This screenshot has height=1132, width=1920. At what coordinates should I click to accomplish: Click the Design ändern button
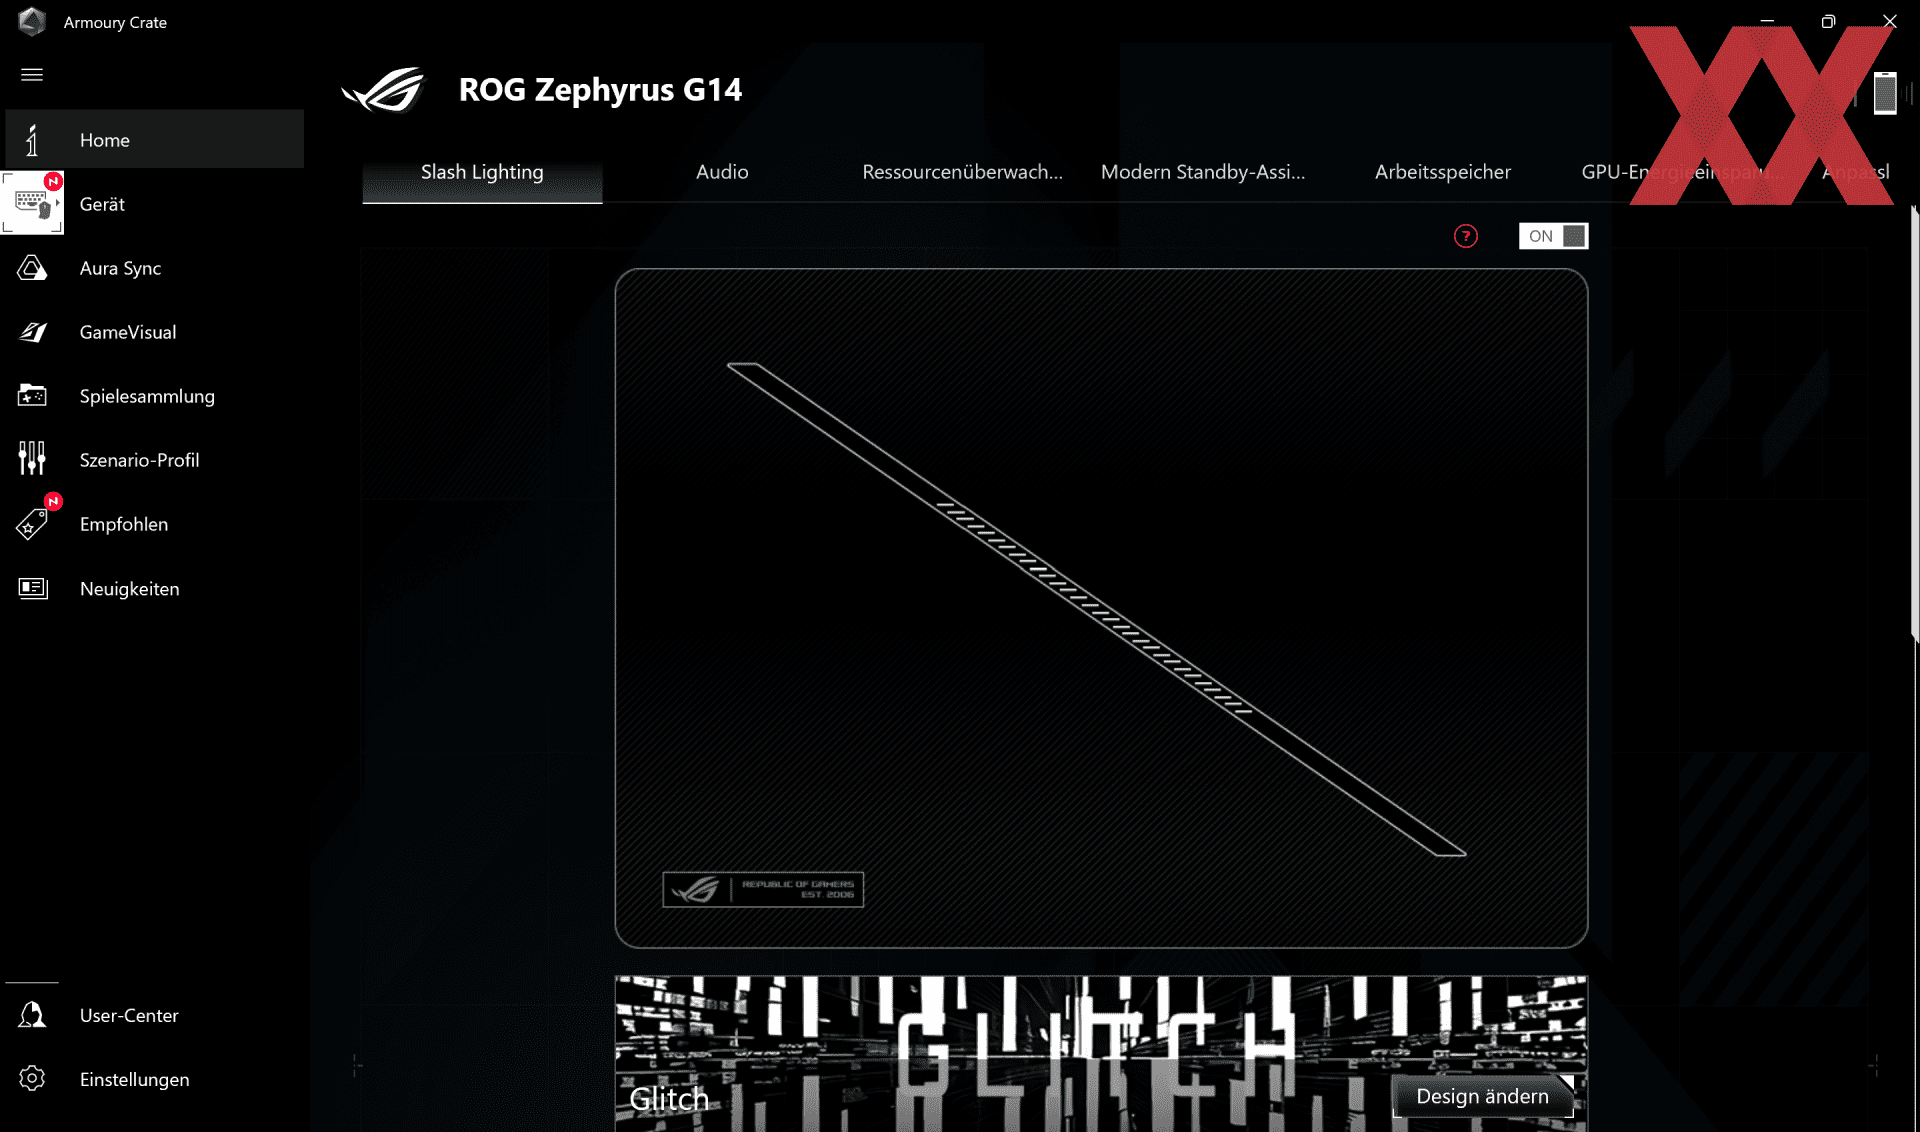(1483, 1096)
